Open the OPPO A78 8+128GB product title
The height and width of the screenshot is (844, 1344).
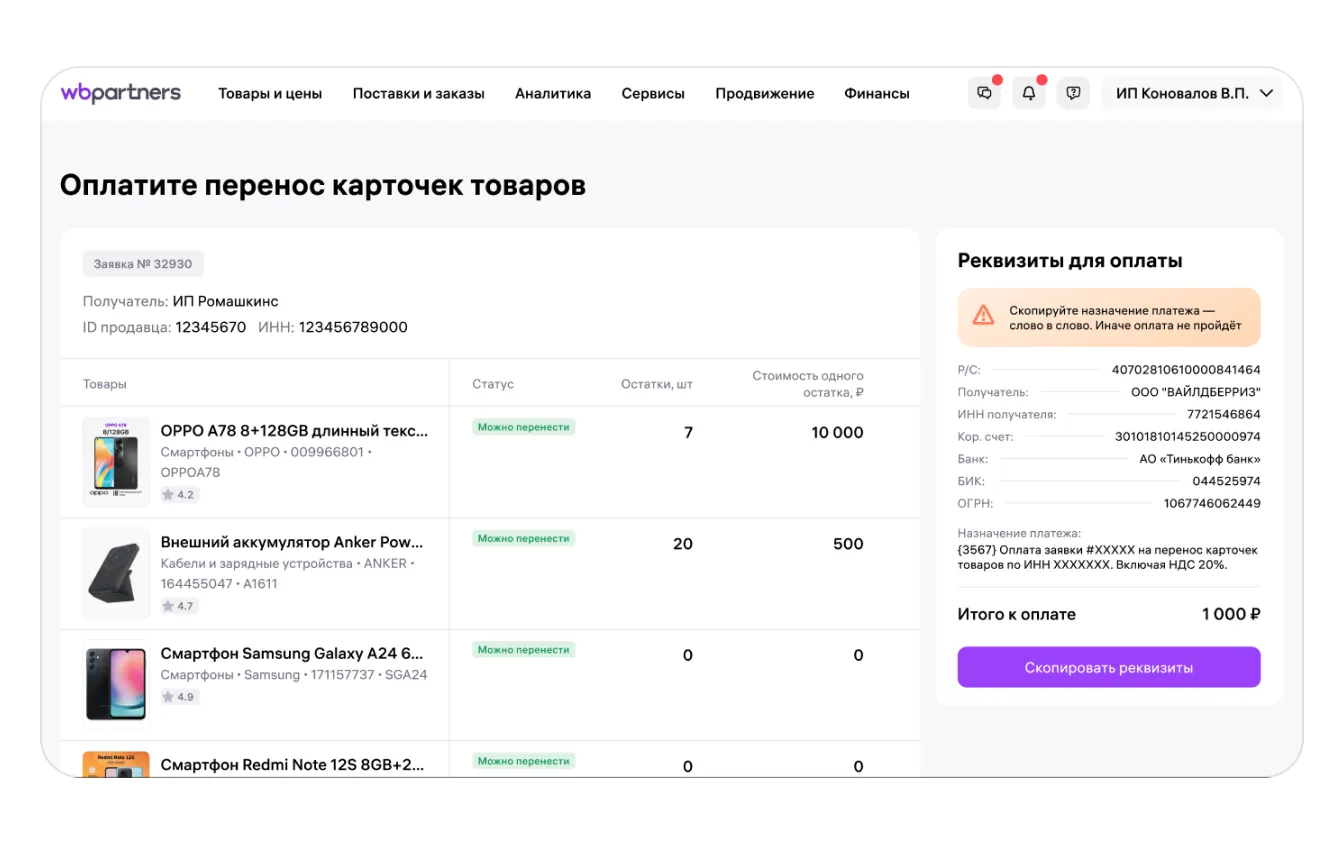[294, 431]
